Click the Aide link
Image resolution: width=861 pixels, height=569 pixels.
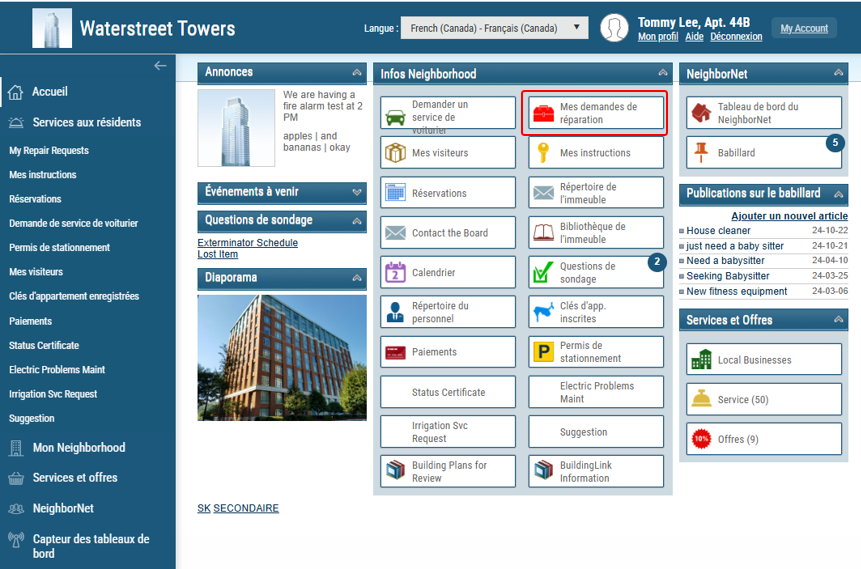click(x=694, y=37)
